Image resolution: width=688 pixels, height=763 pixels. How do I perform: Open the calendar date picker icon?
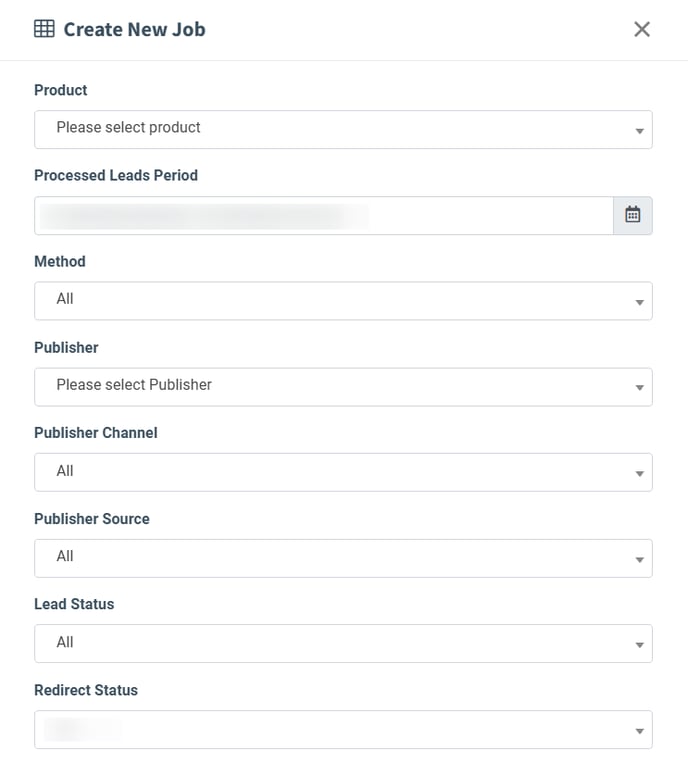(x=633, y=215)
